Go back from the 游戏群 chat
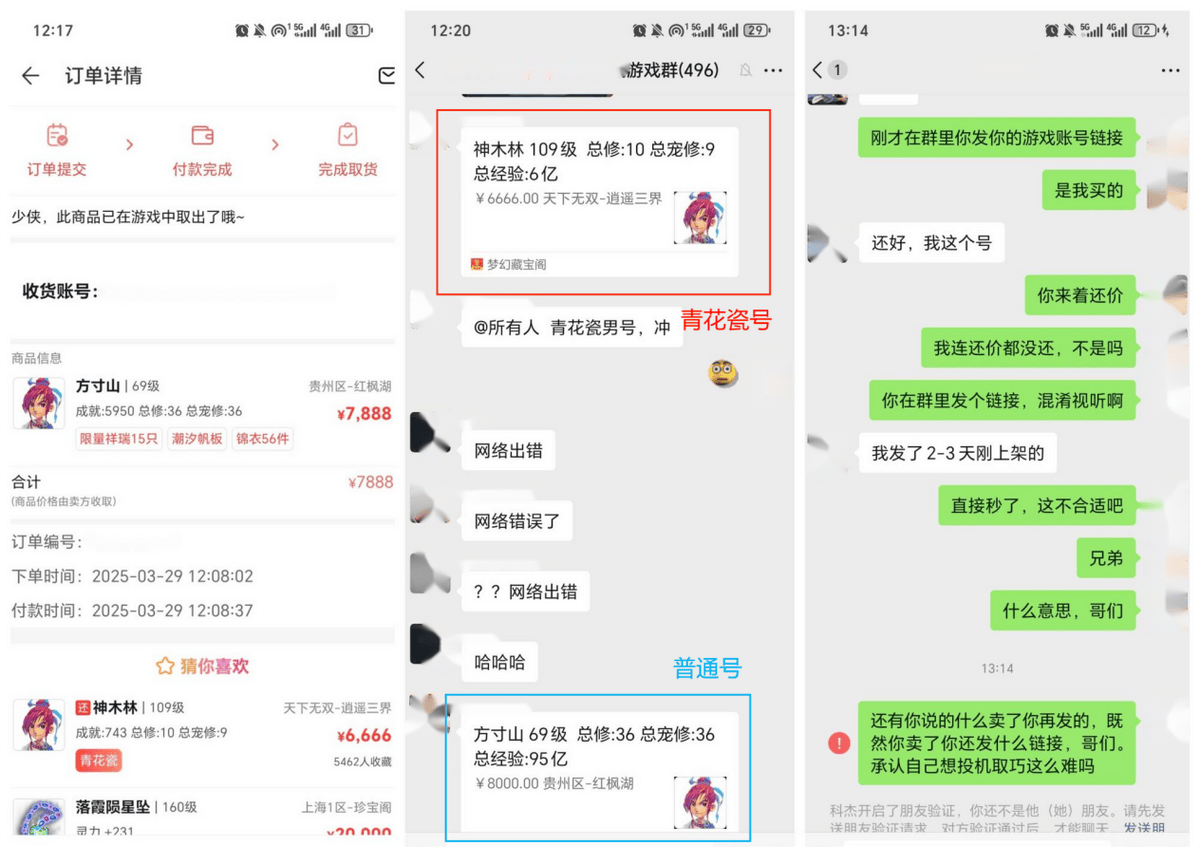 (420, 70)
